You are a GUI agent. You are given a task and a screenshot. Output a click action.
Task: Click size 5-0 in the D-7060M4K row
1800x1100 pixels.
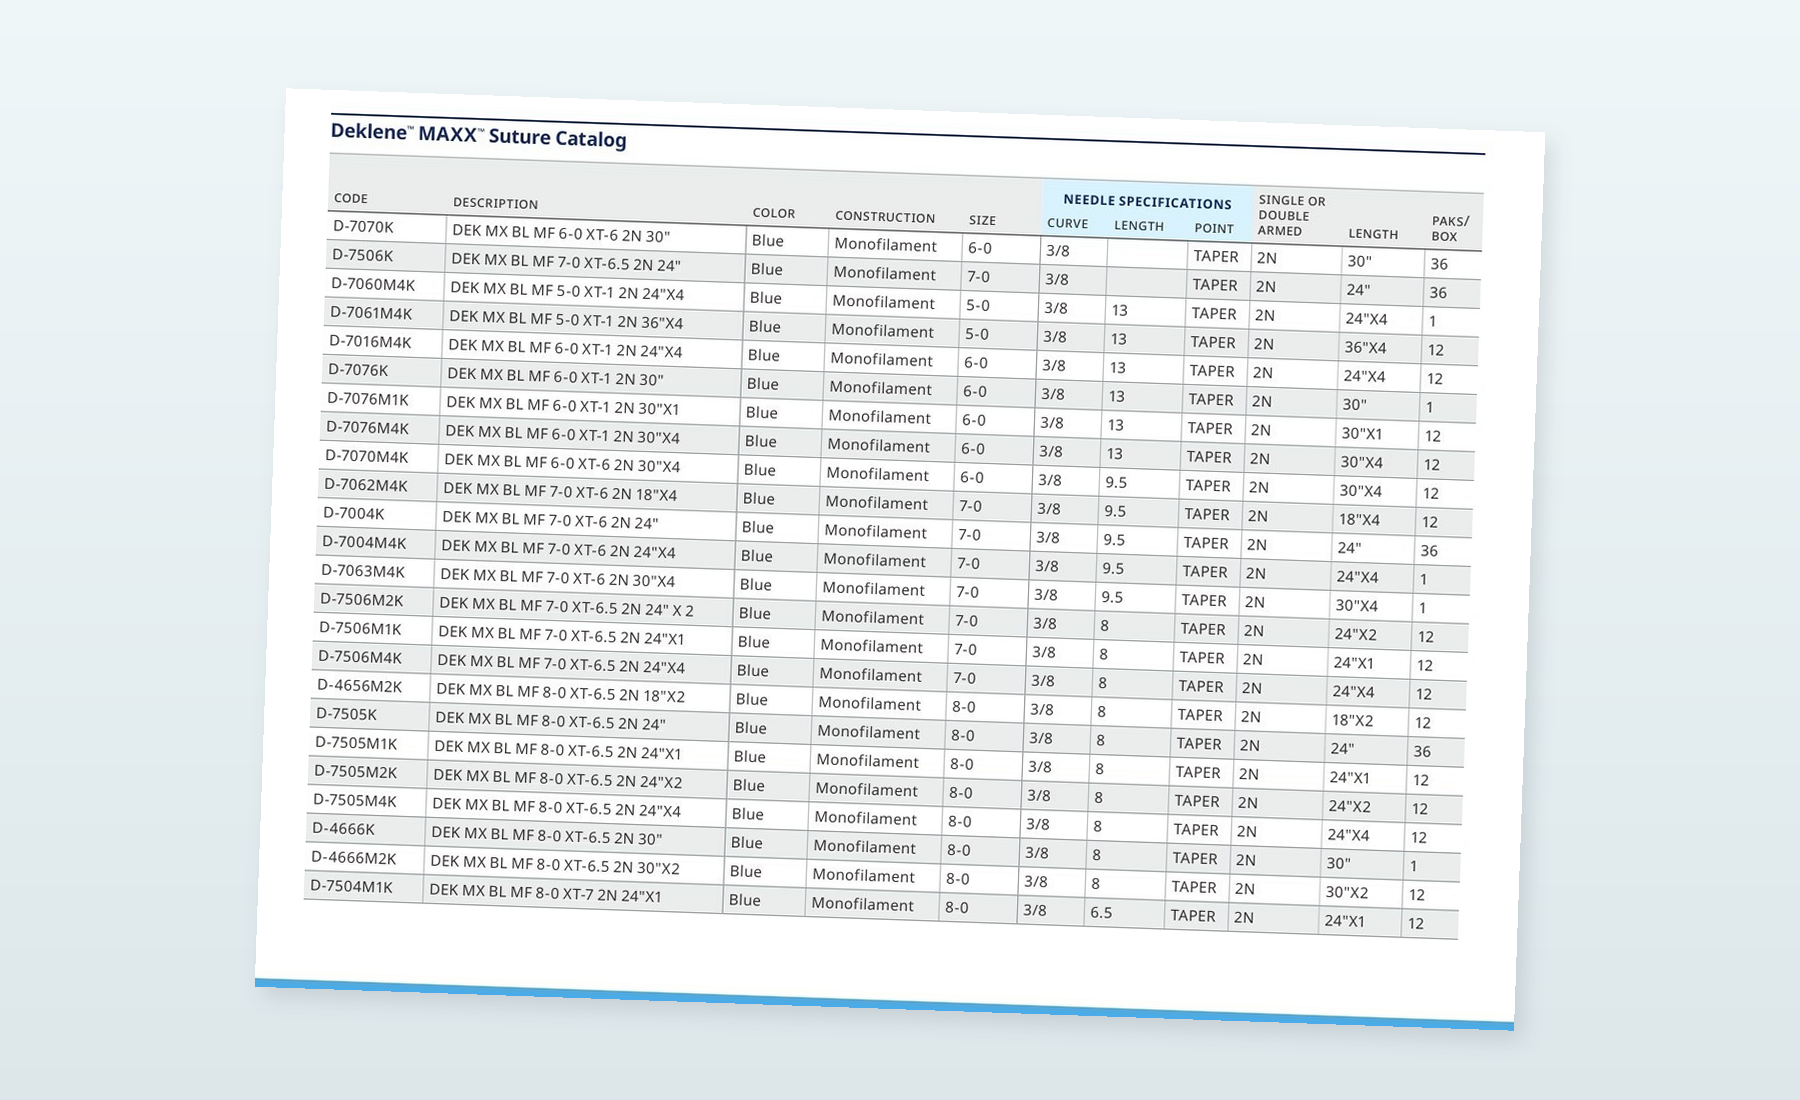pos(978,305)
